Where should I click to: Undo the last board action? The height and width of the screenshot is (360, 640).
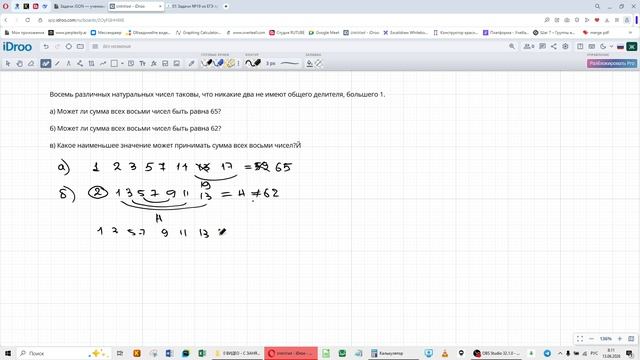(46, 47)
